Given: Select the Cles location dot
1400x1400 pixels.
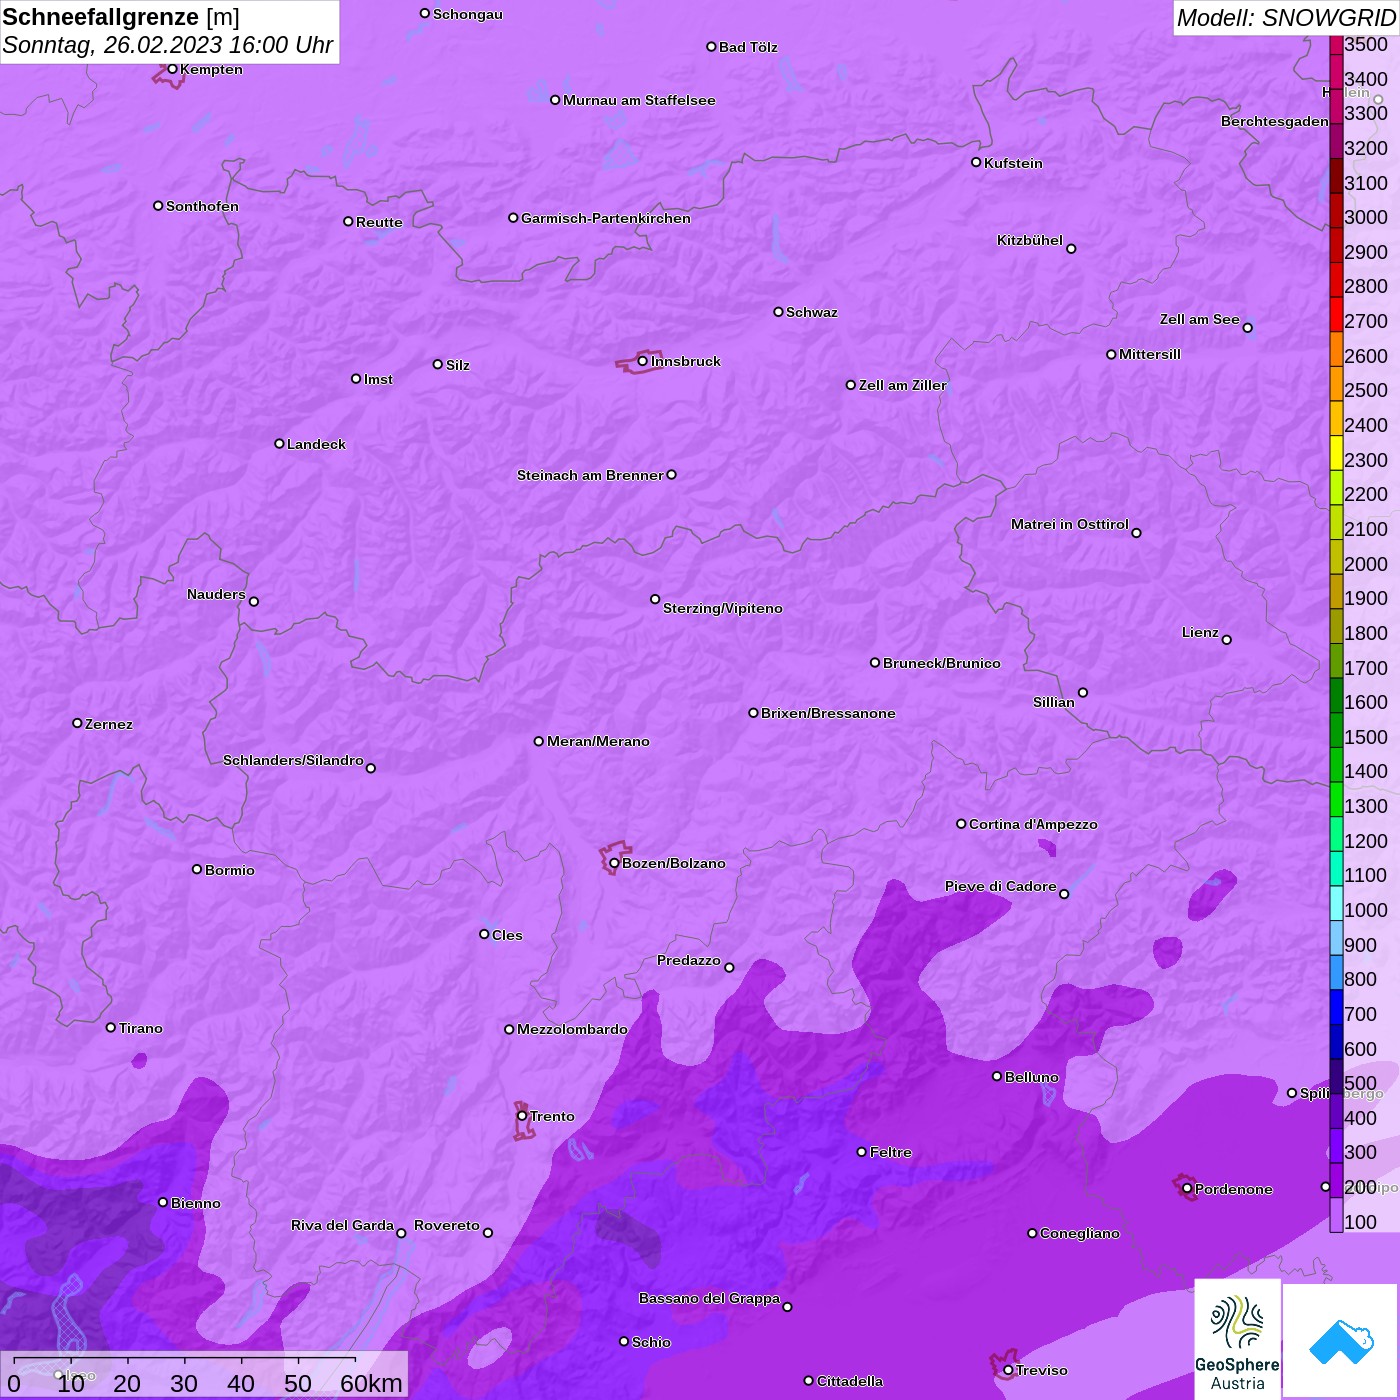Looking at the screenshot, I should point(484,934).
